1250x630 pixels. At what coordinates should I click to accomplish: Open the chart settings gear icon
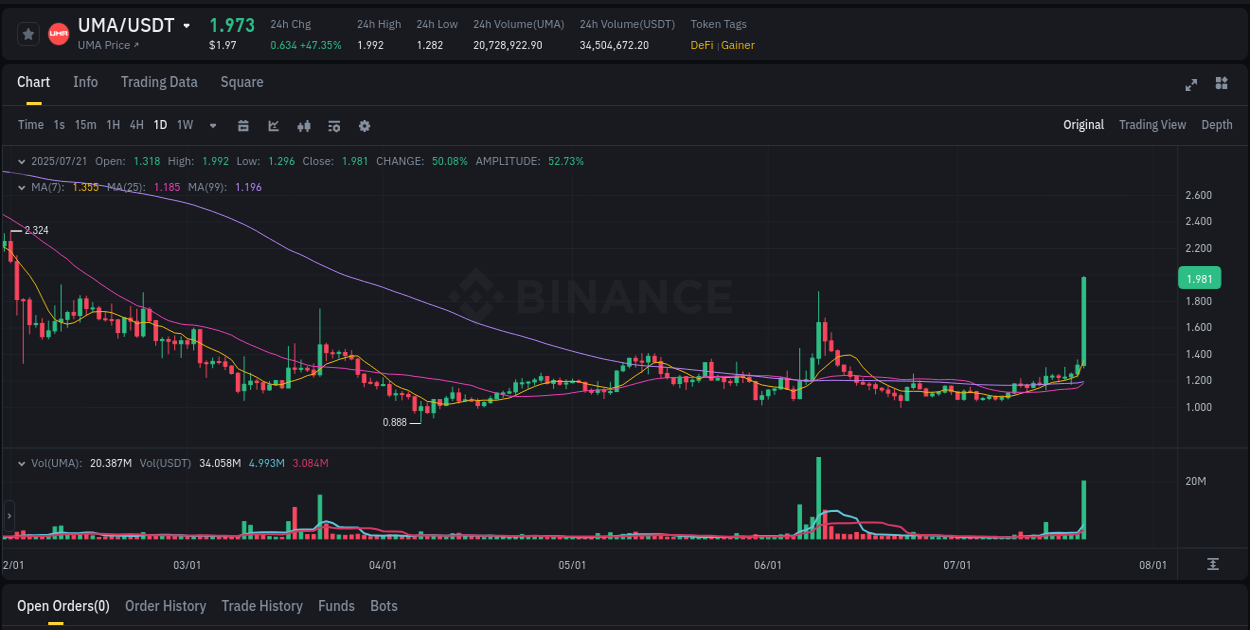pyautogui.click(x=364, y=126)
